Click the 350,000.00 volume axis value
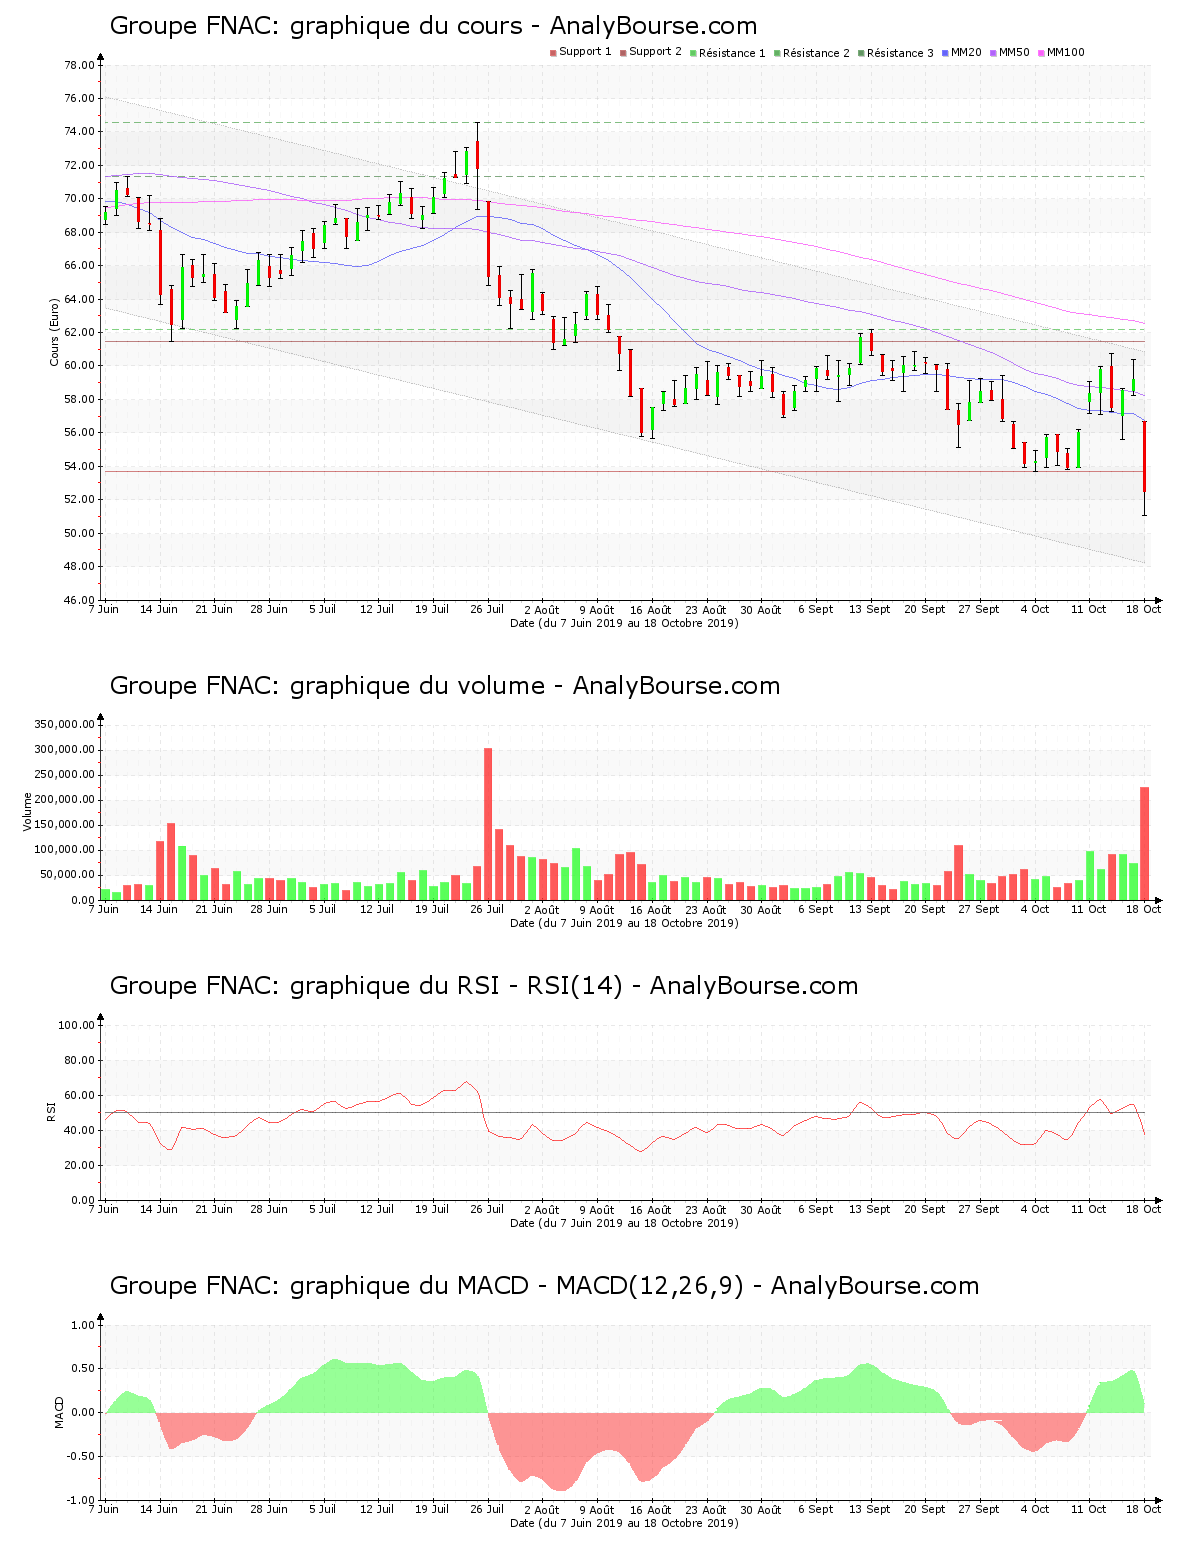Viewport: 1200px width, 1550px height. pos(64,724)
